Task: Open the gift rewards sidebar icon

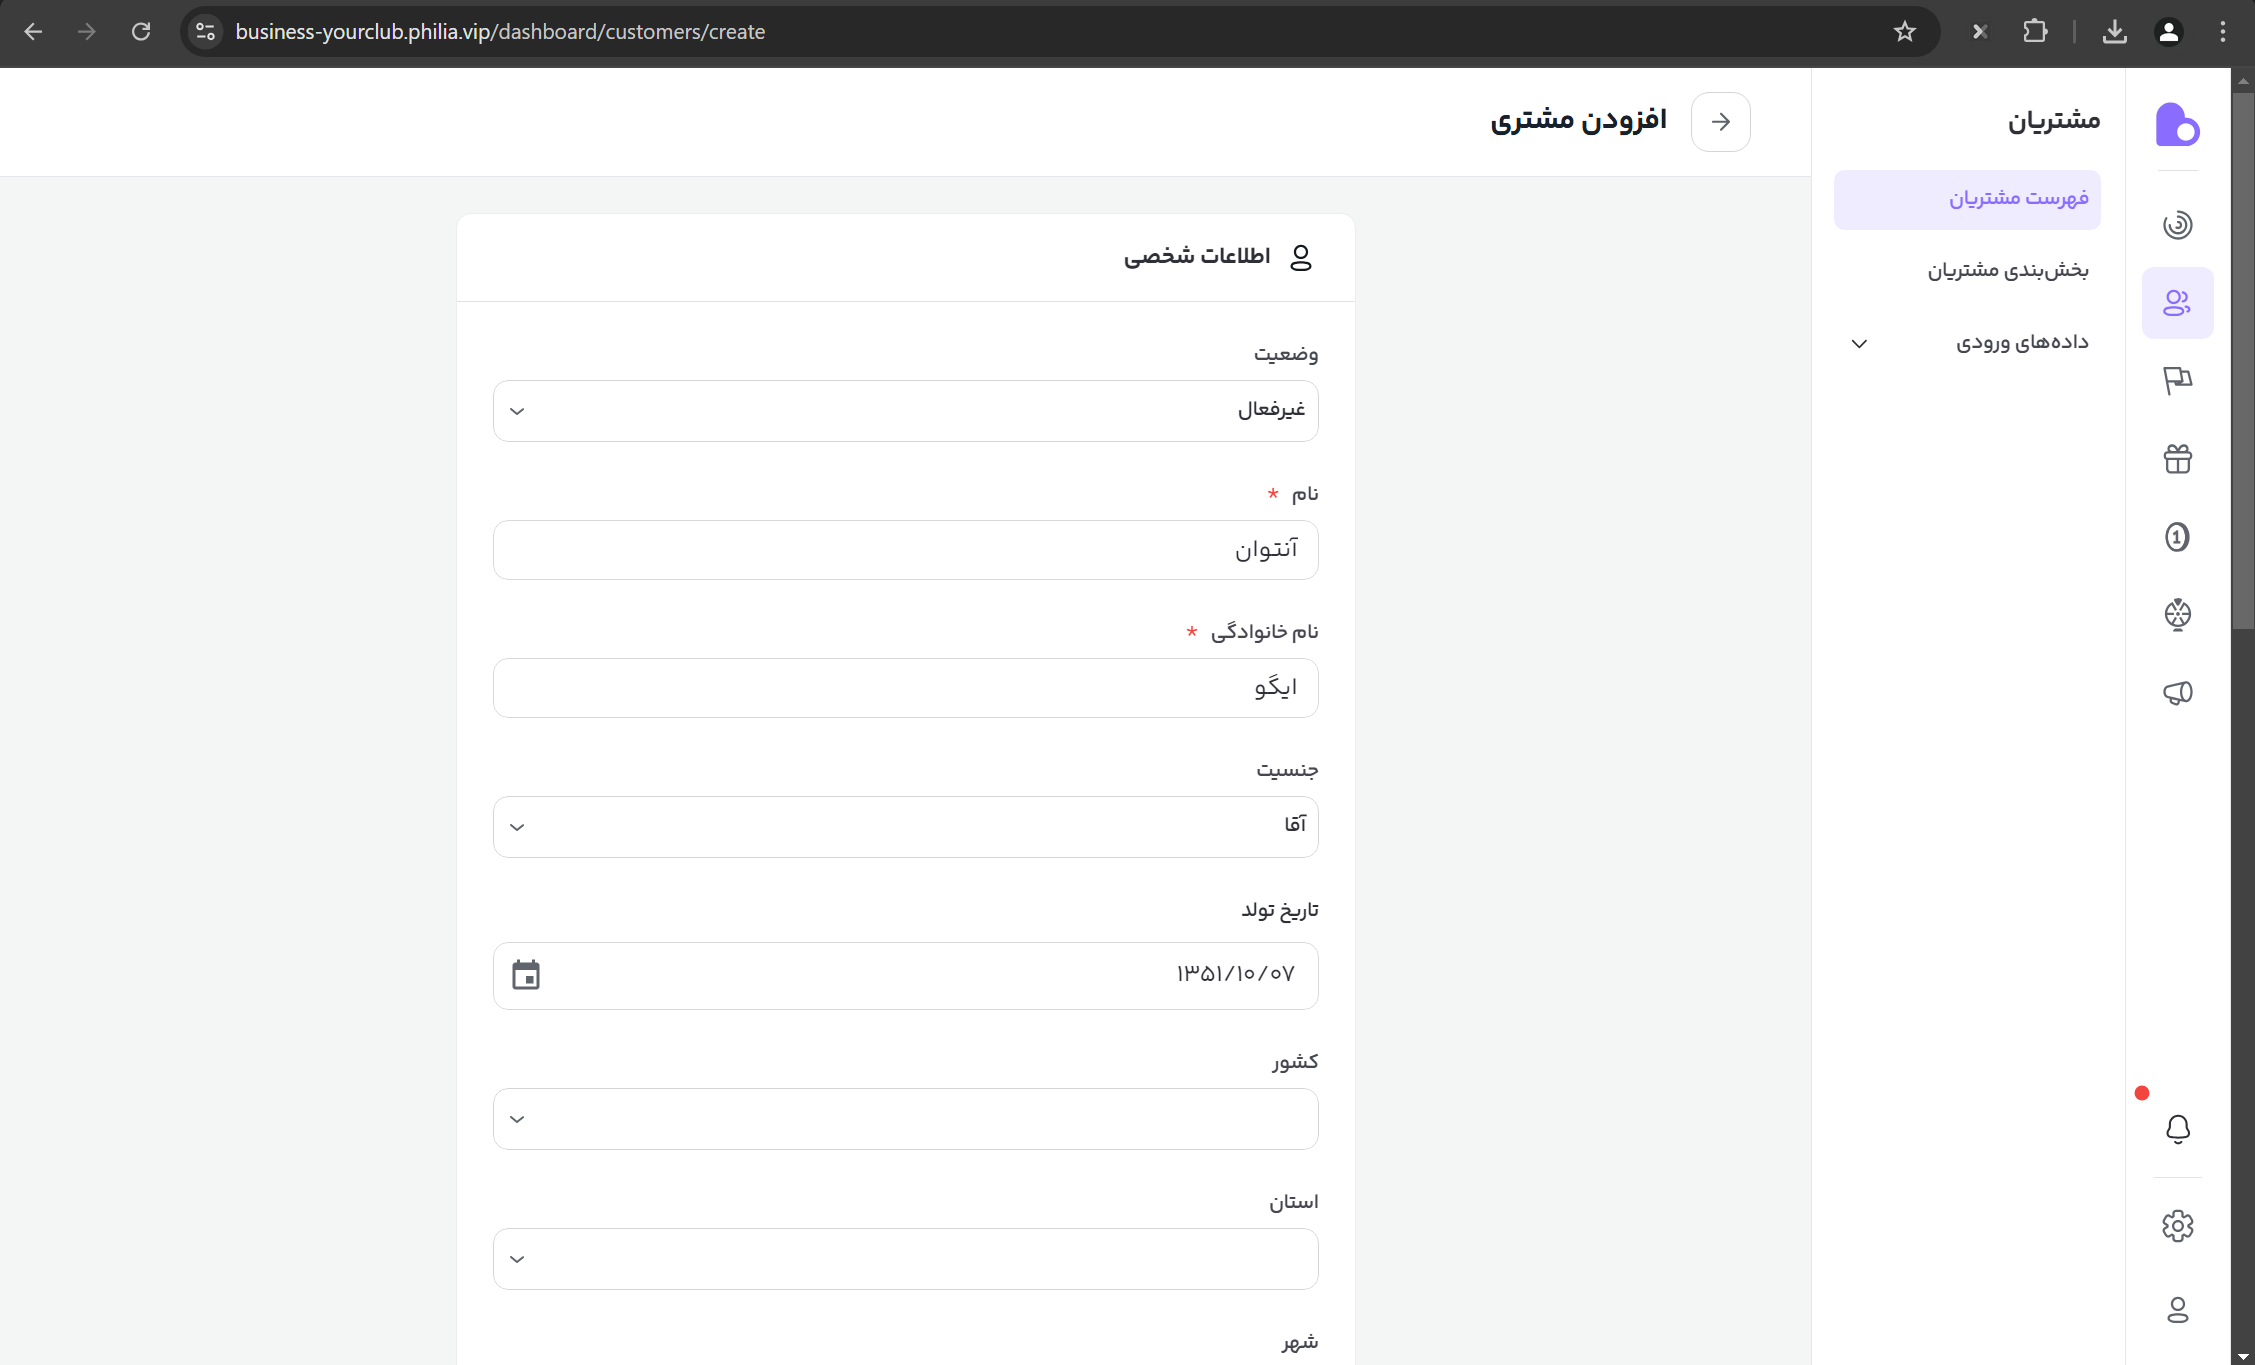Action: pyautogui.click(x=2177, y=459)
